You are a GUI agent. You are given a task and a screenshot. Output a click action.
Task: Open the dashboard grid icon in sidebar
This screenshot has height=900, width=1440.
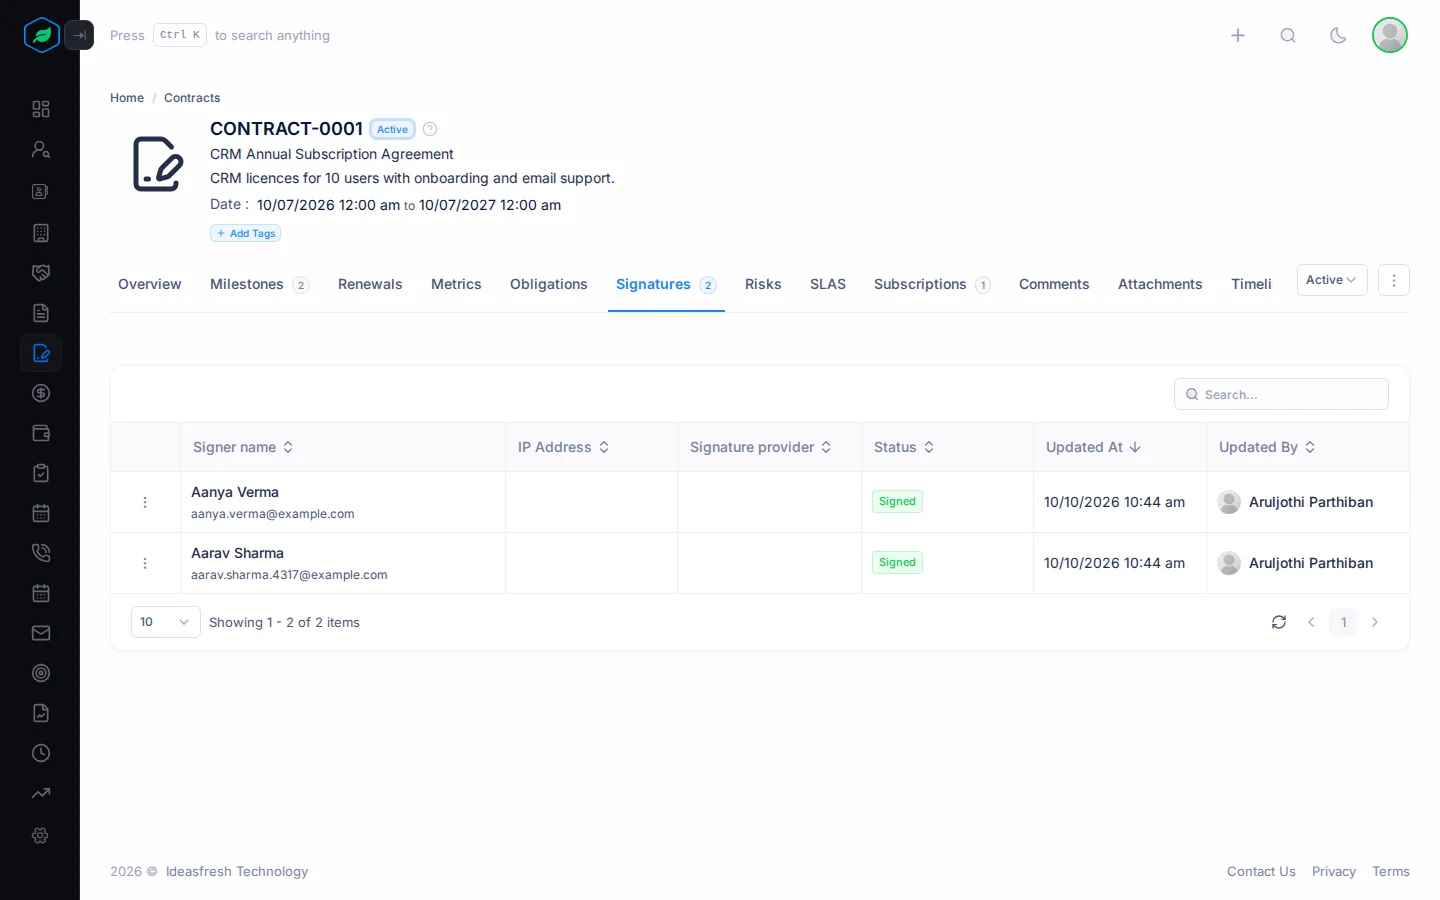[x=41, y=109]
